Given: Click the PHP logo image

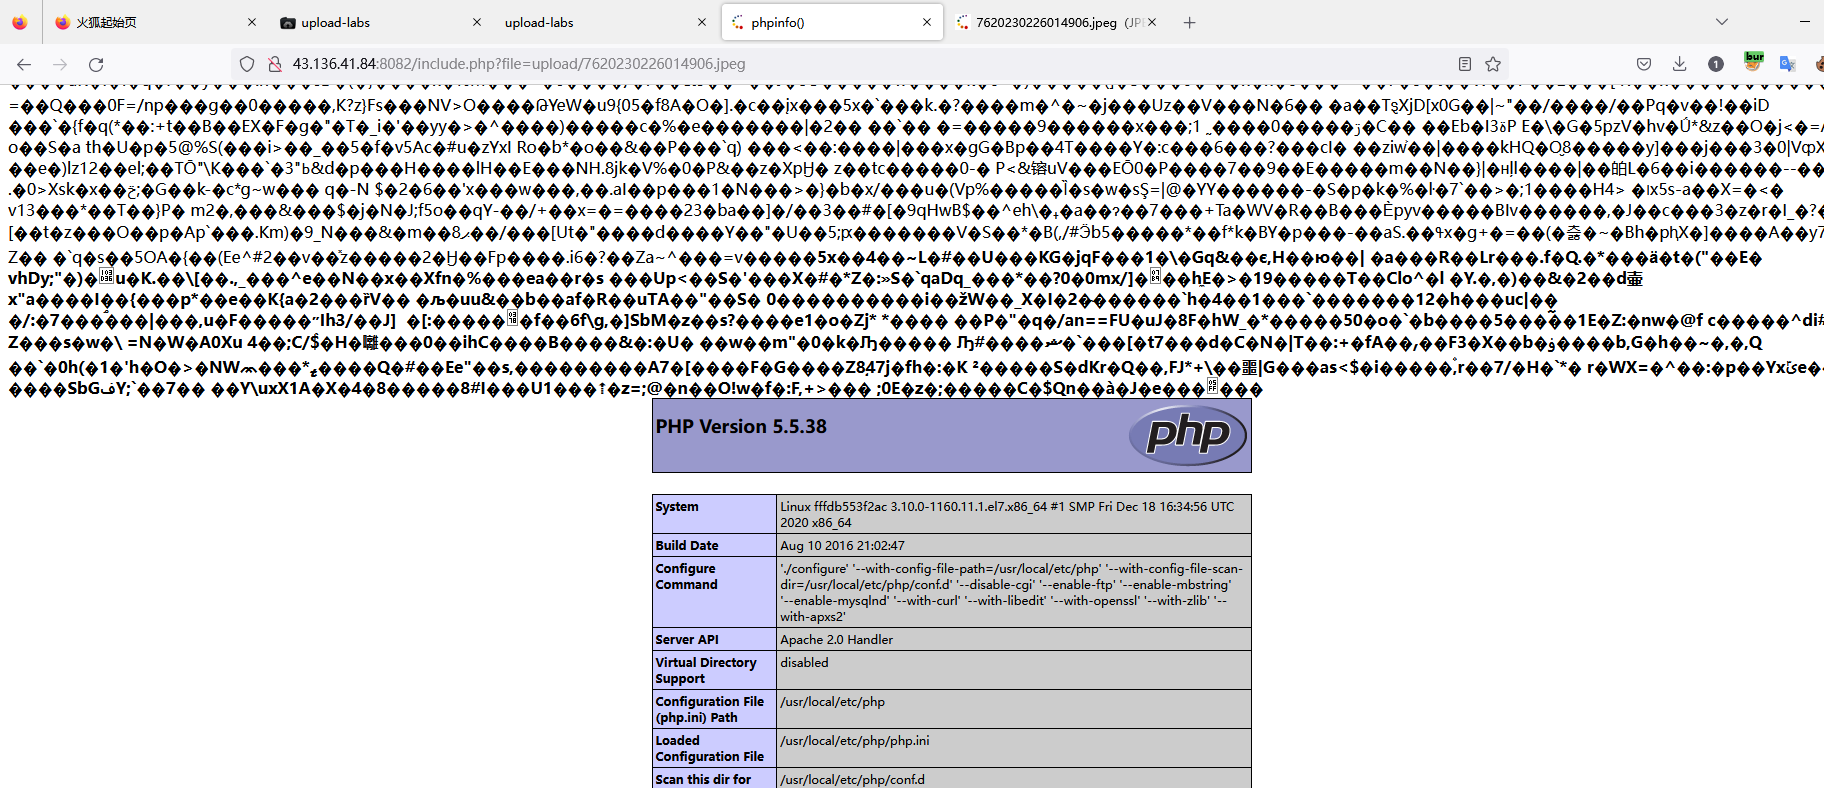Looking at the screenshot, I should 1187,435.
